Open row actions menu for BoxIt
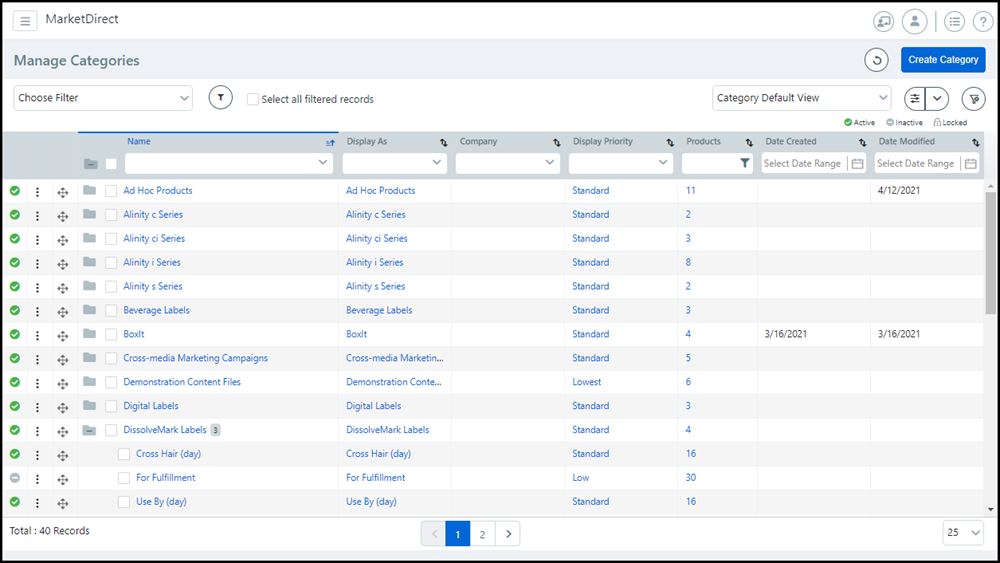The width and height of the screenshot is (1000, 563). tap(37, 335)
